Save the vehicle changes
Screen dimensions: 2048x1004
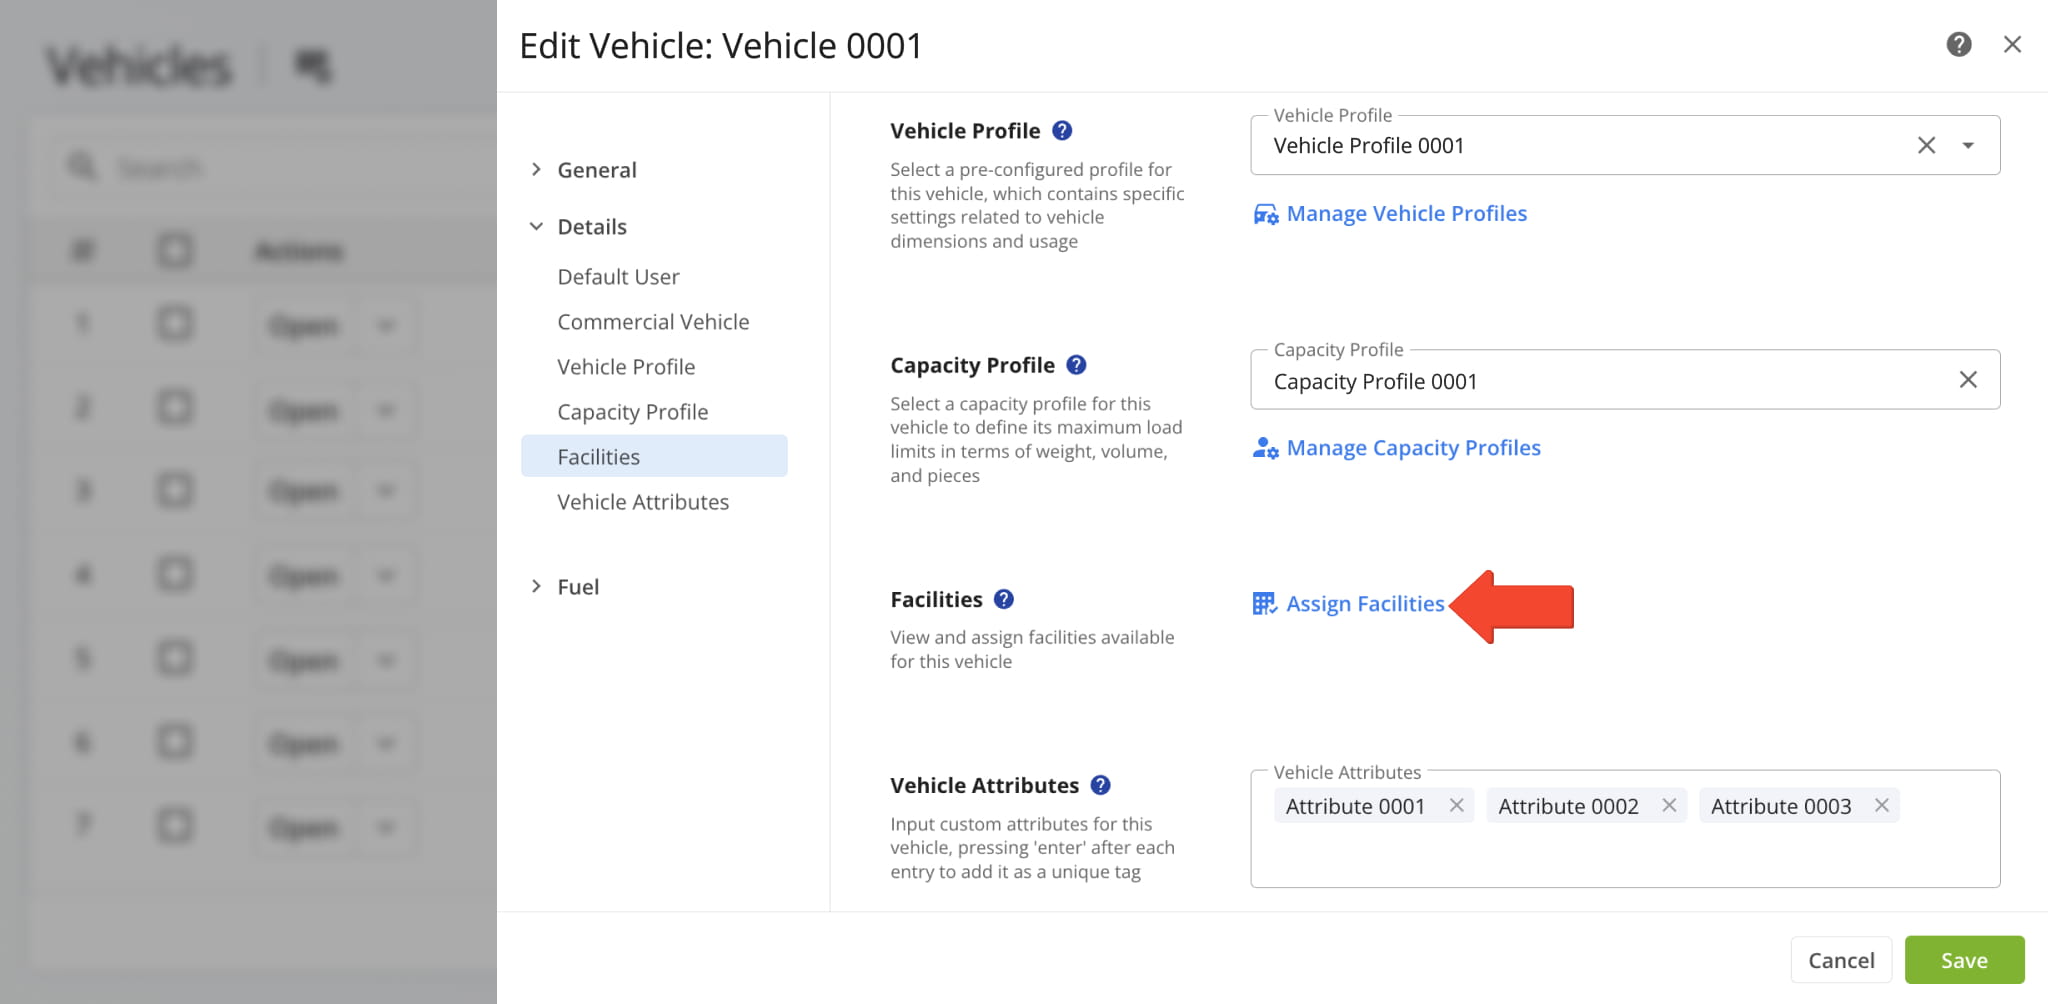tap(1963, 960)
